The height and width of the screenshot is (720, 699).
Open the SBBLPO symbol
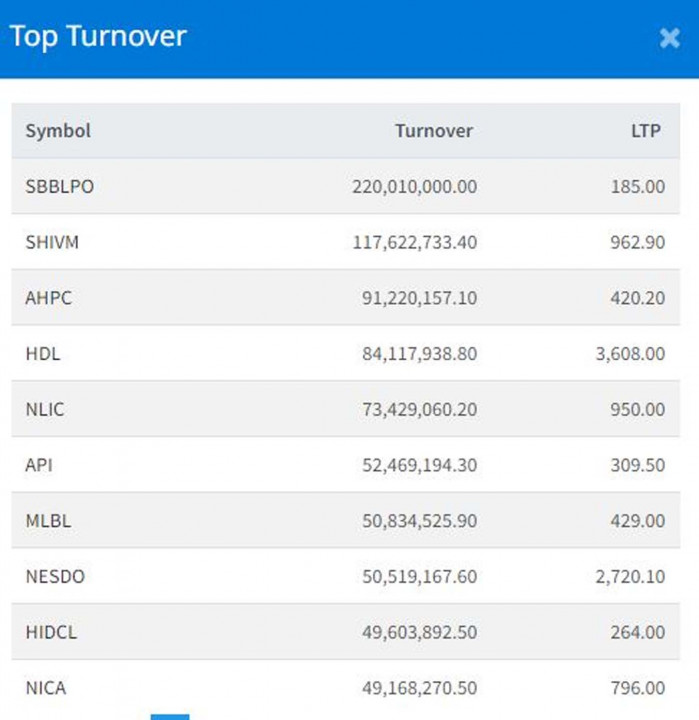[x=60, y=186]
